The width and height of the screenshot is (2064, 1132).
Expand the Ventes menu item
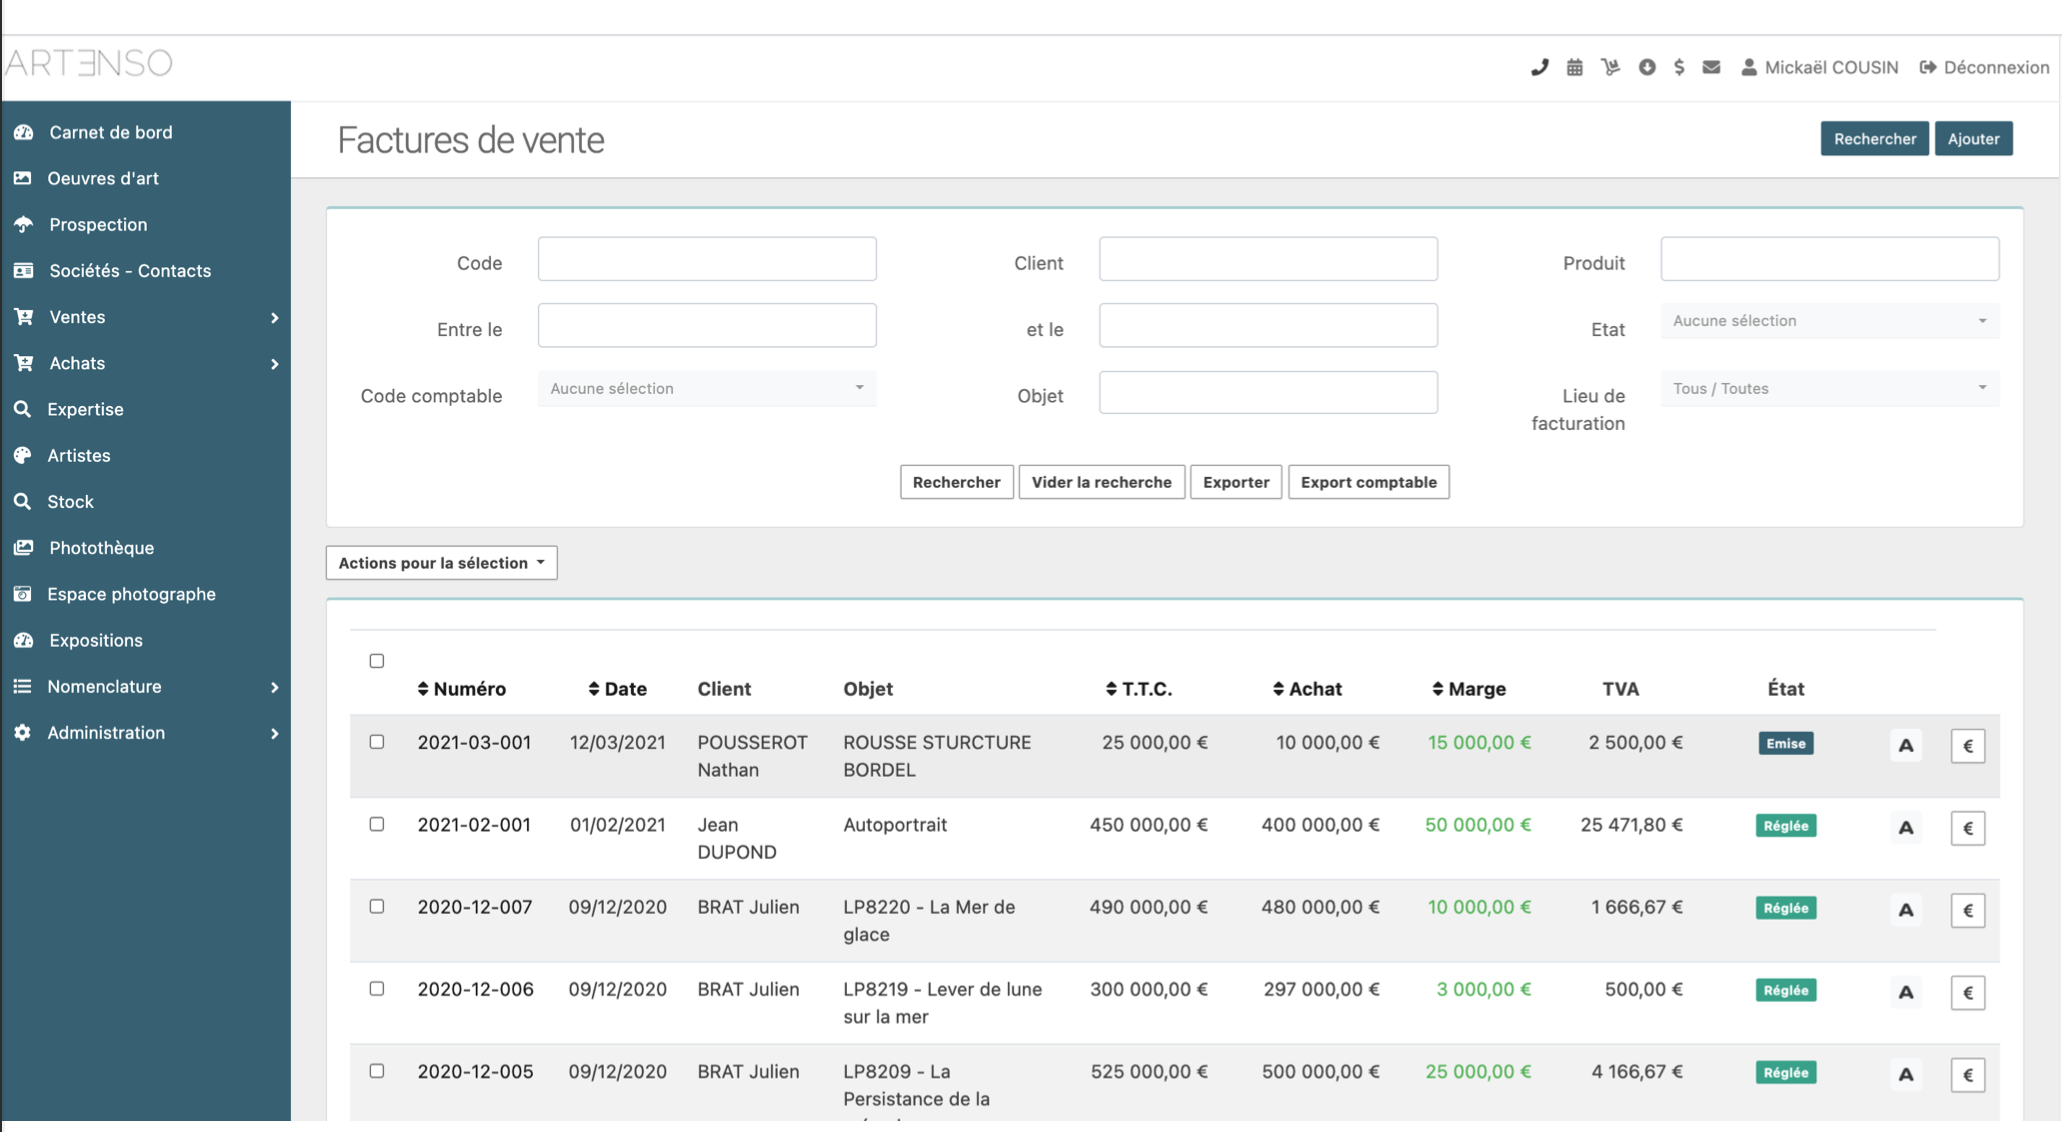[145, 318]
